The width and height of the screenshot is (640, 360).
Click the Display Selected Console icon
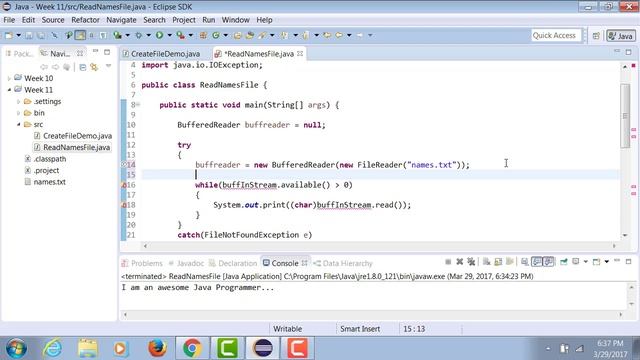576,262
